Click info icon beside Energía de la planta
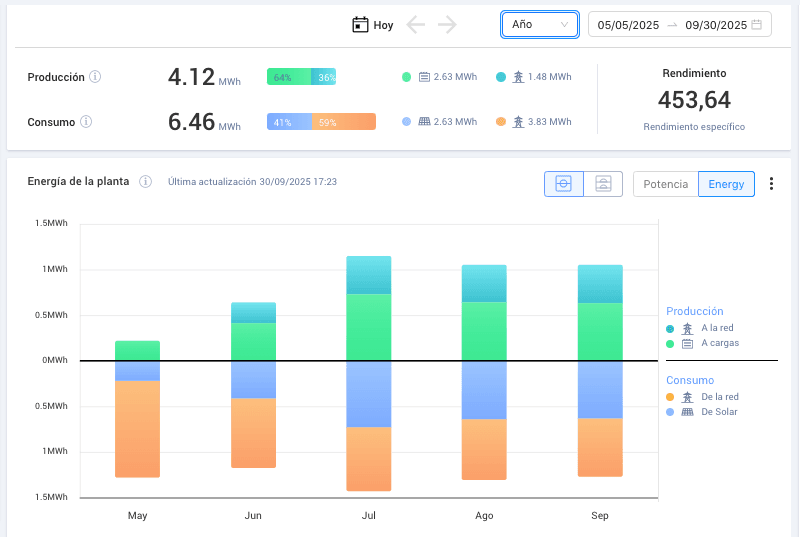 tap(145, 182)
